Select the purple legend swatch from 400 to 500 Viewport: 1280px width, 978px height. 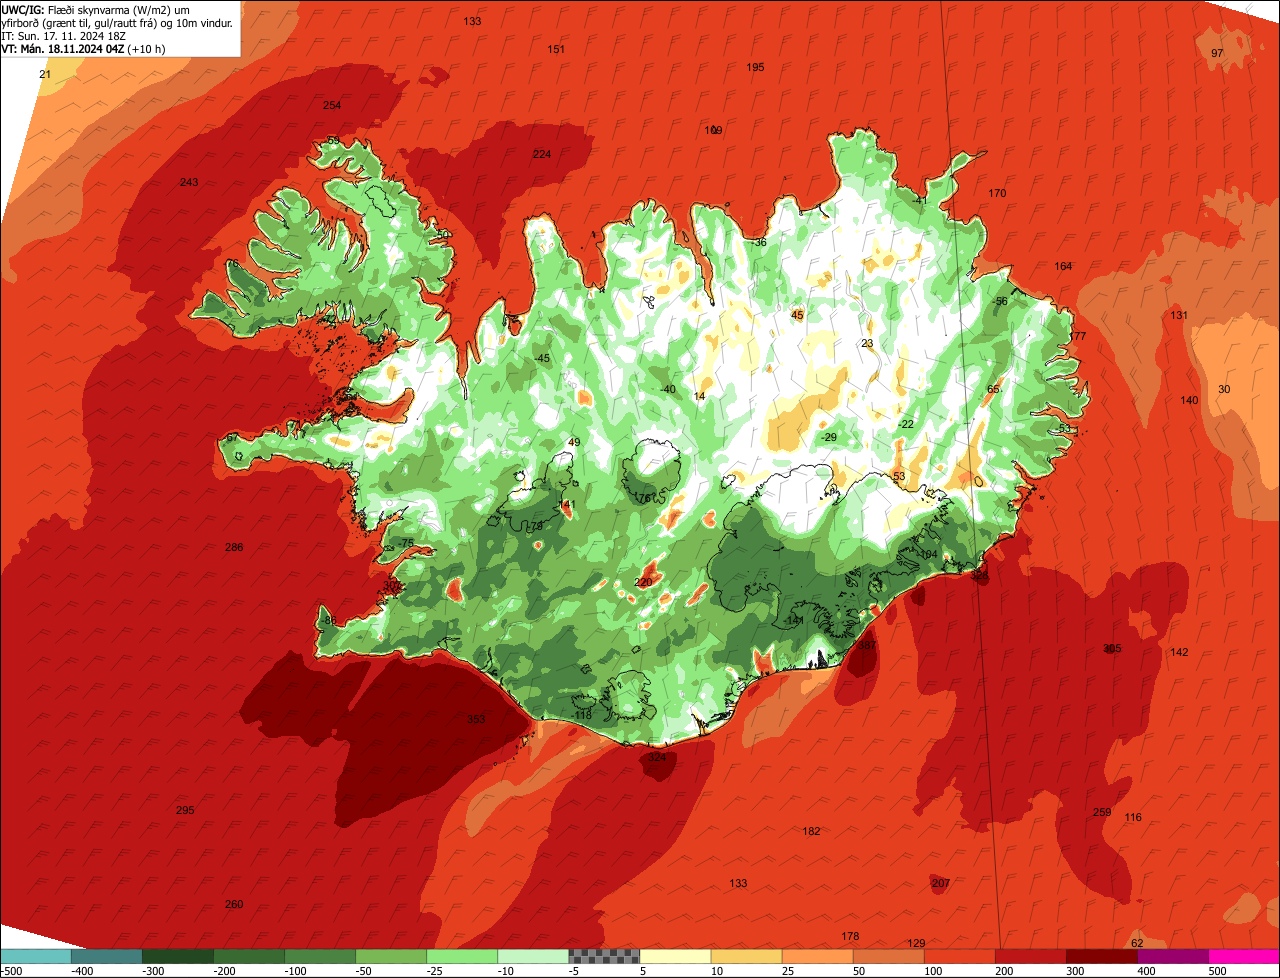[x=1173, y=956]
